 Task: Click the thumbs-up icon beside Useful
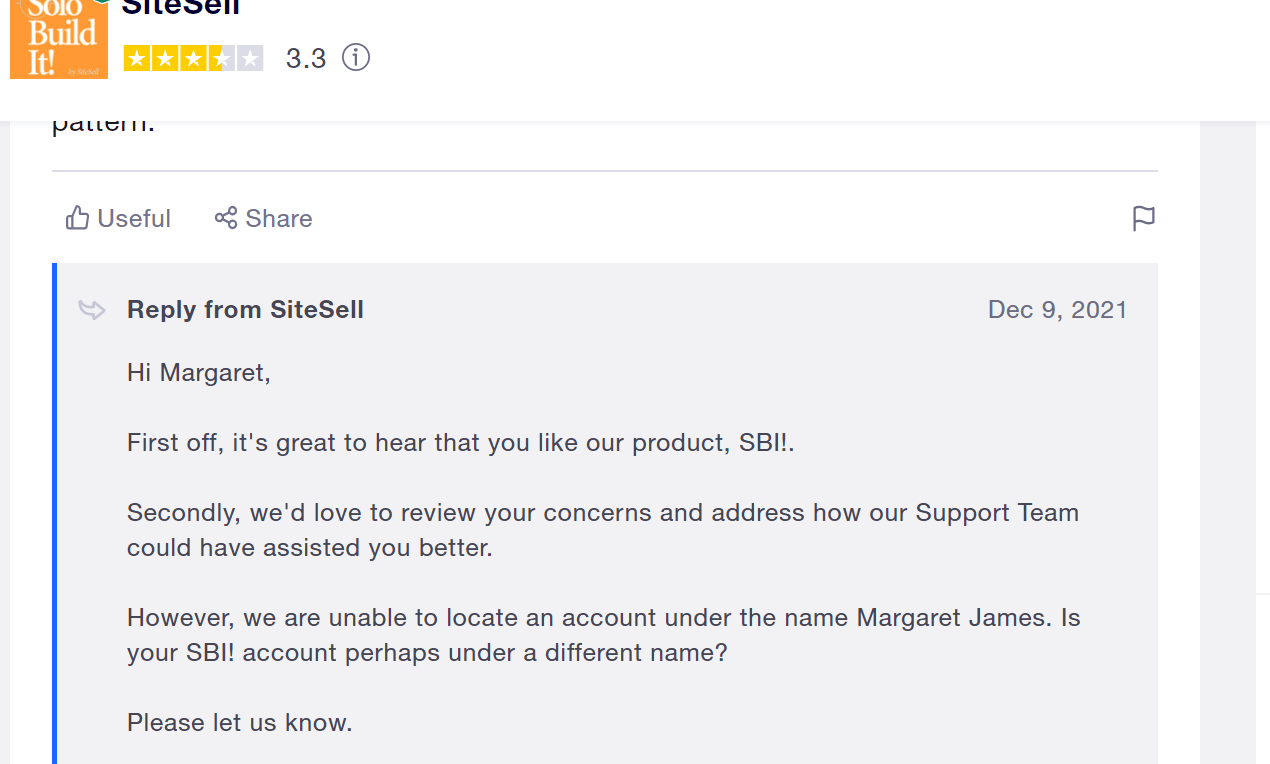pos(77,218)
